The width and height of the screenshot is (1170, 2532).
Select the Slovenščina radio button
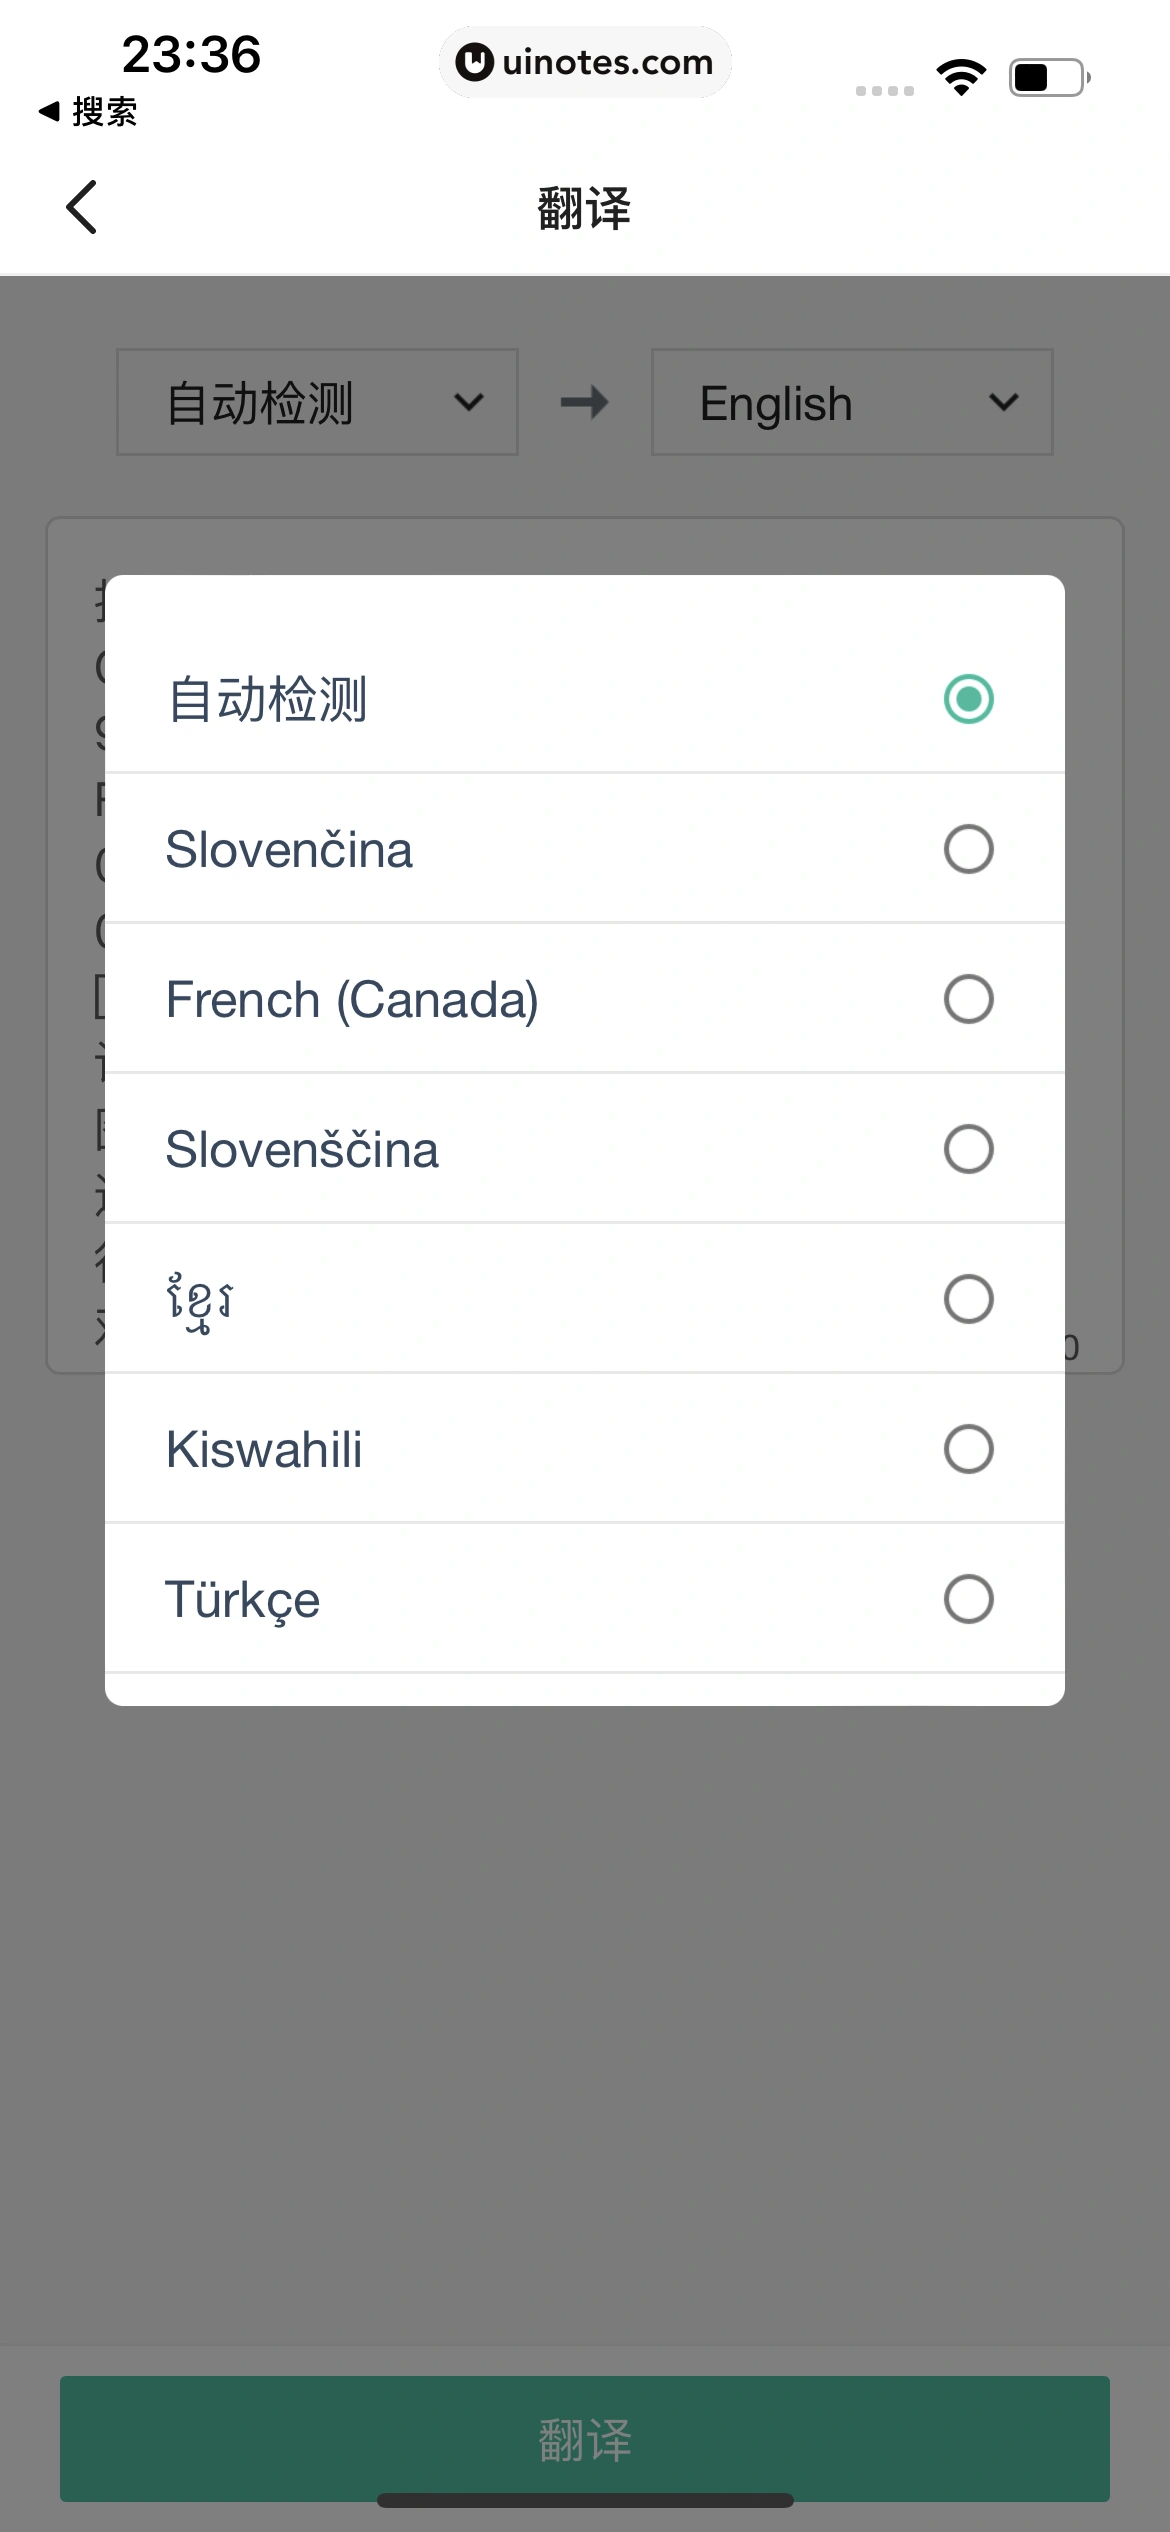pos(968,1149)
